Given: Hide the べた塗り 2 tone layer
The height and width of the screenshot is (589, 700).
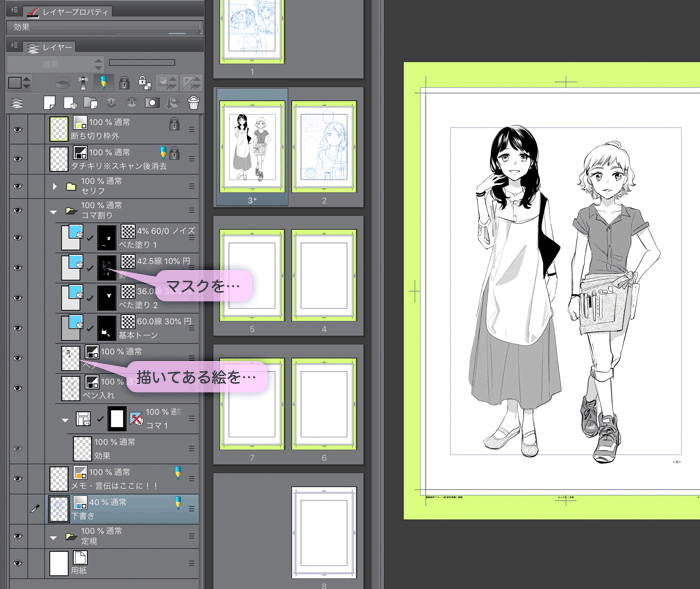Looking at the screenshot, I should (18, 298).
